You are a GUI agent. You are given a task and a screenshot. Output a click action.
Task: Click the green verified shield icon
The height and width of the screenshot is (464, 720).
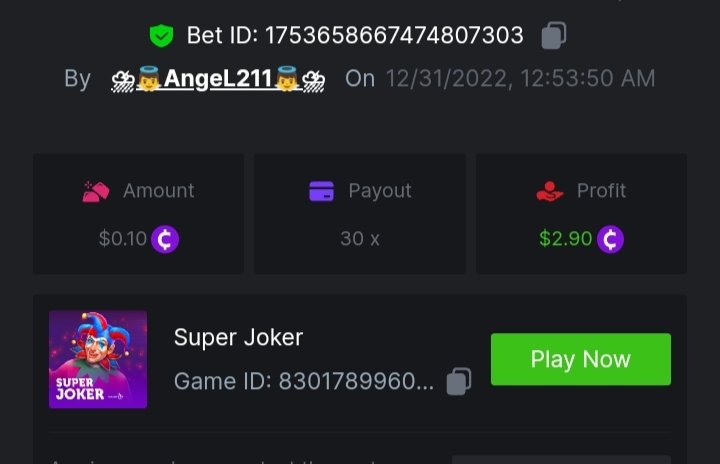click(x=161, y=36)
